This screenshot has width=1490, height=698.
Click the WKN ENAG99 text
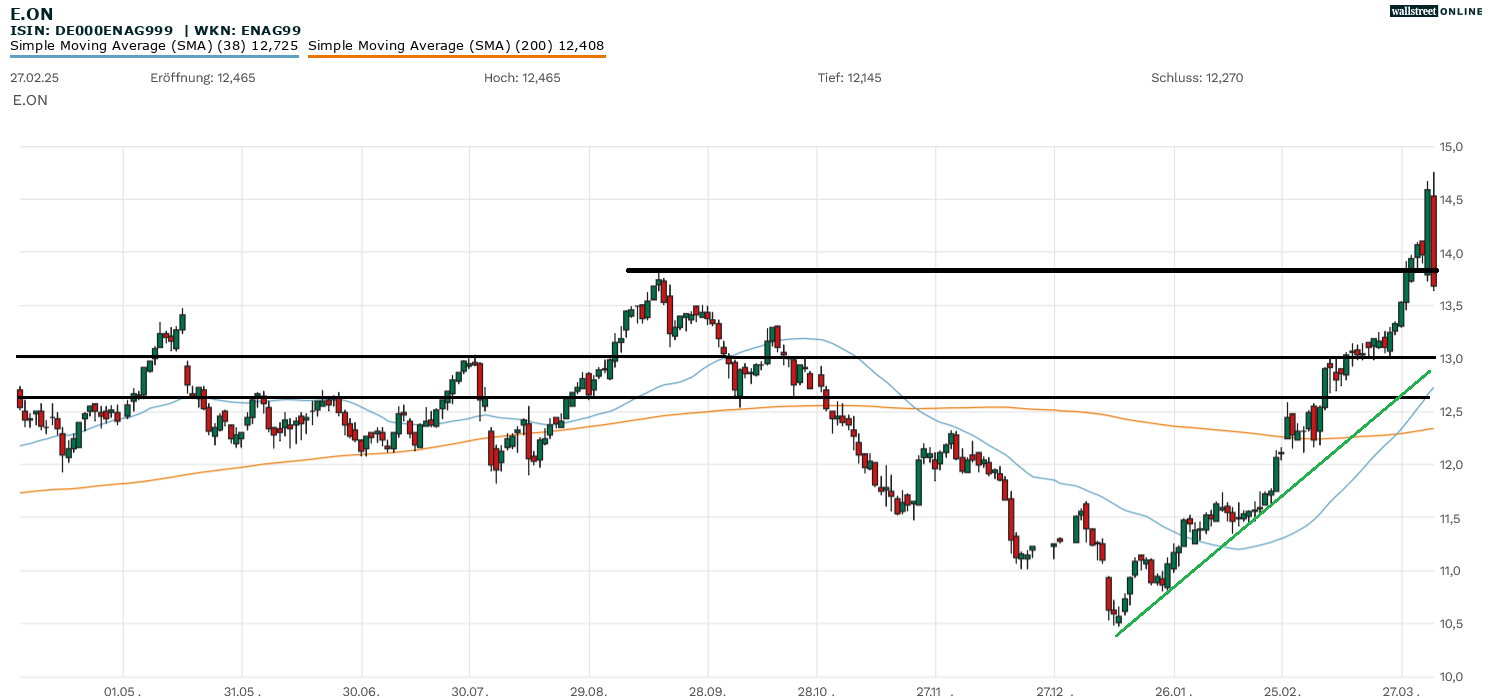pos(248,31)
